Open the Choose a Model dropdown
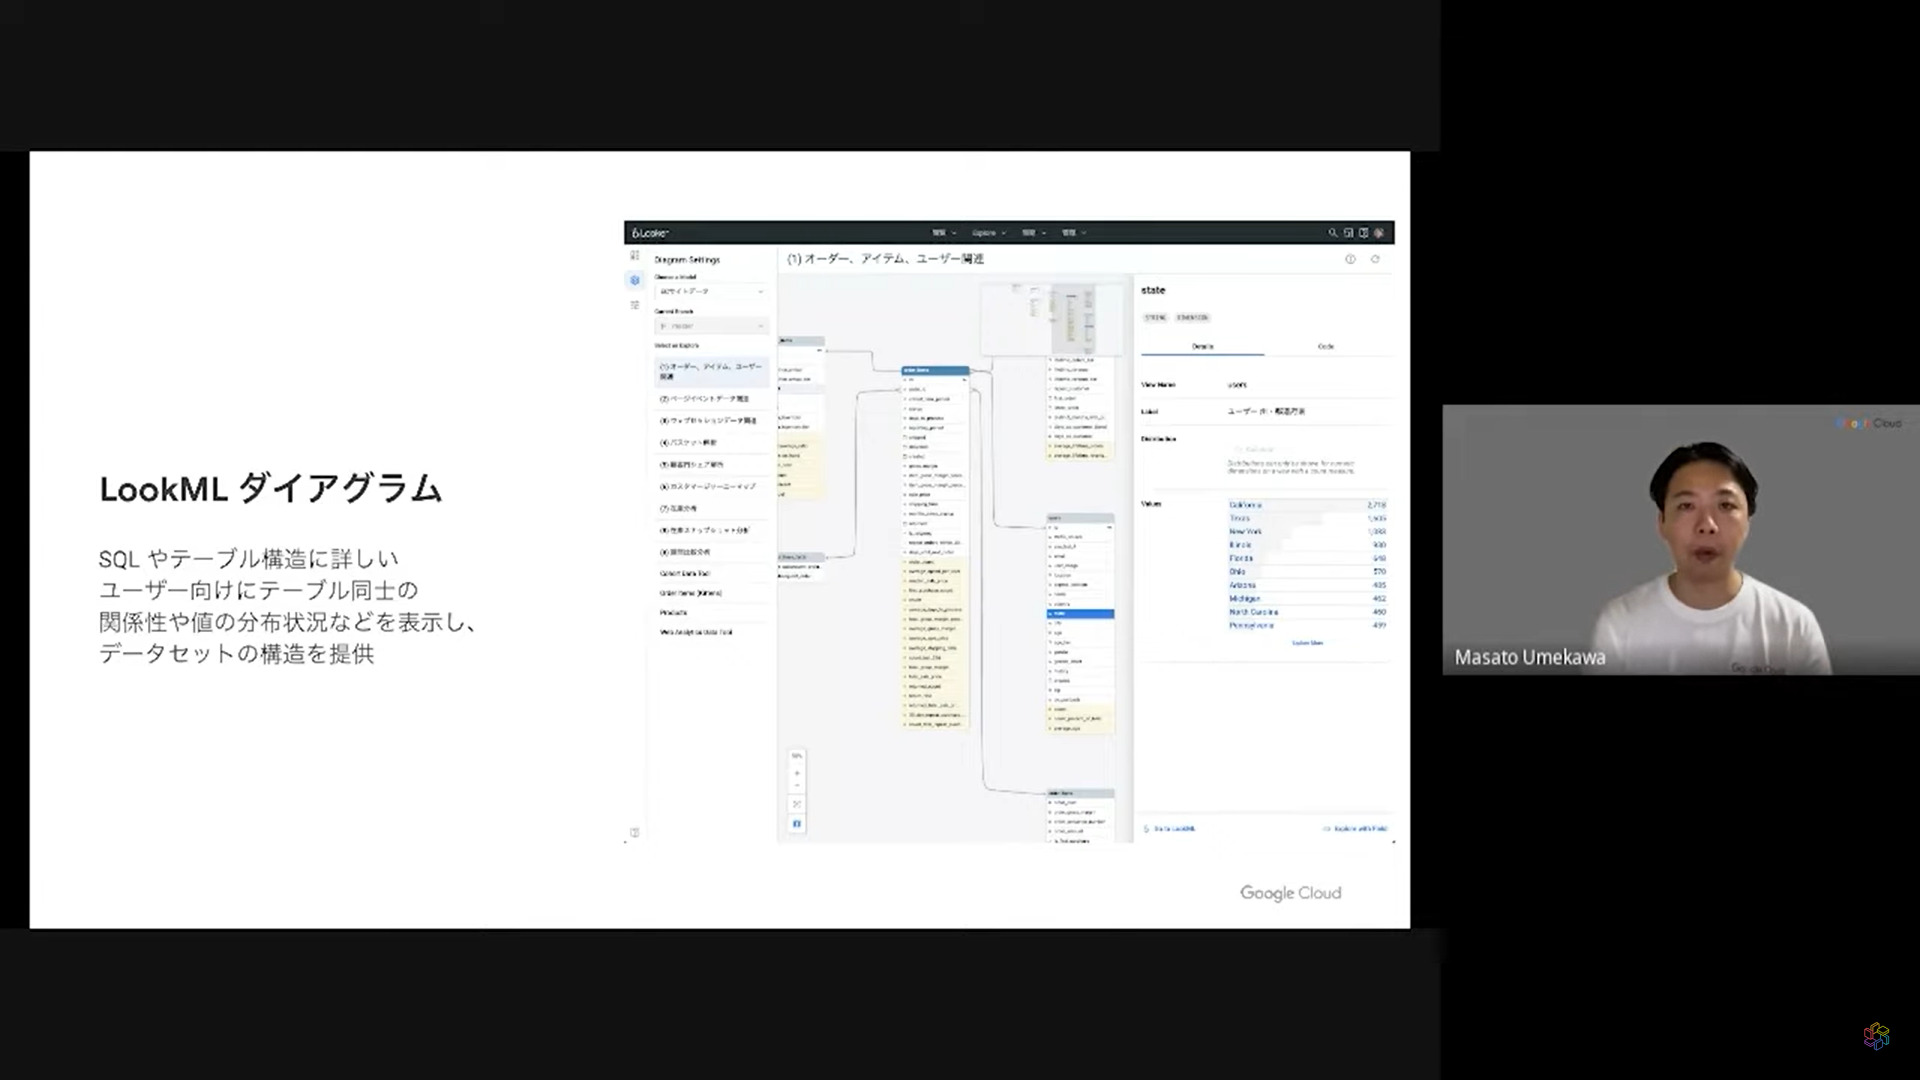Screen dimensions: 1920x1080 pos(712,291)
